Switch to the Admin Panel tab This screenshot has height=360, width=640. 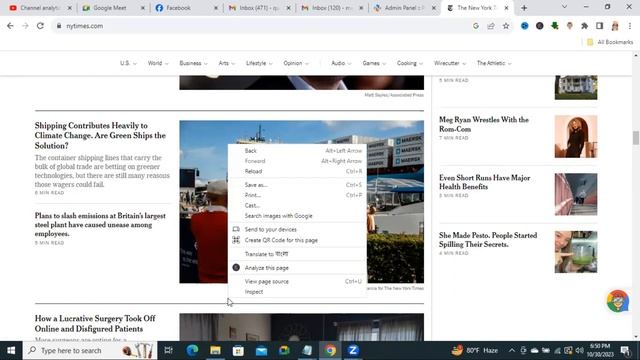click(x=404, y=8)
